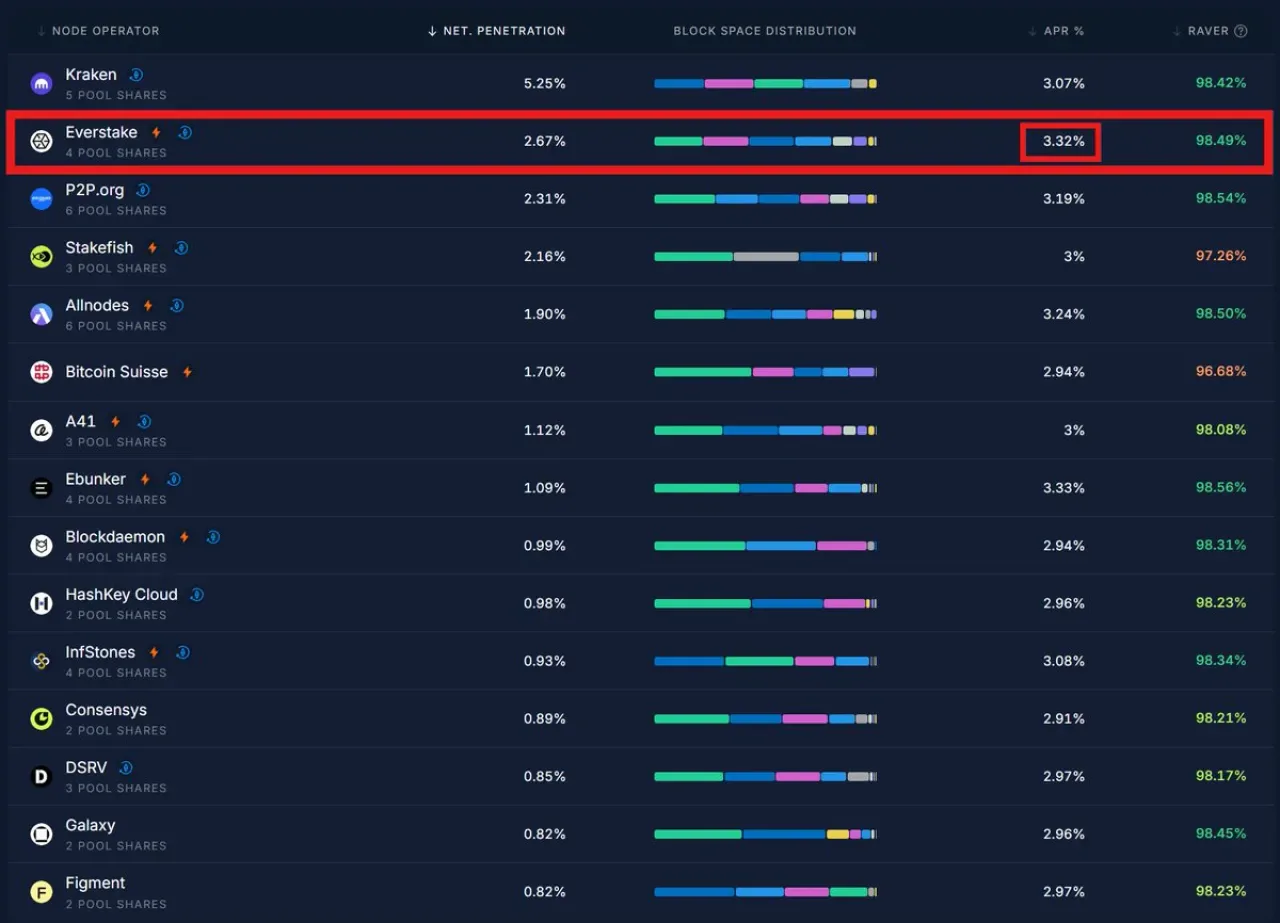
Task: Click the Blockdaemon operator logo
Action: (x=41, y=546)
